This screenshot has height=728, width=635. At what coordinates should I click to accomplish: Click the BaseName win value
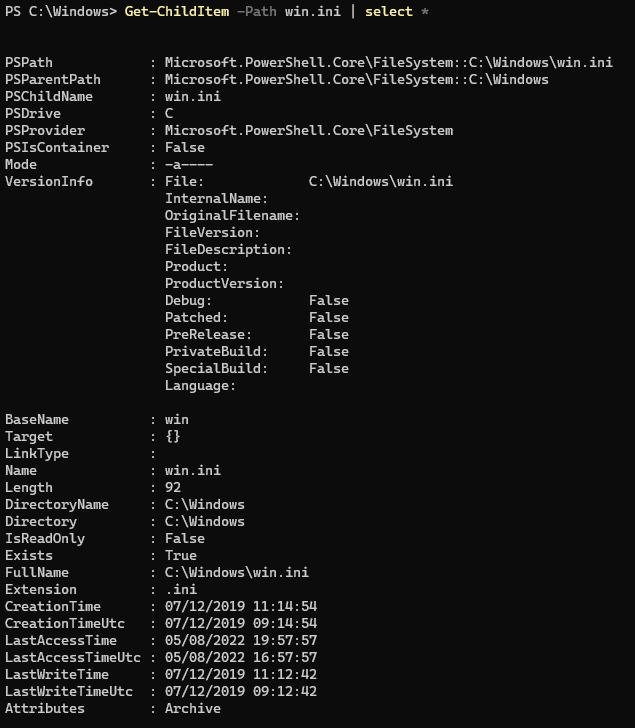coord(177,420)
